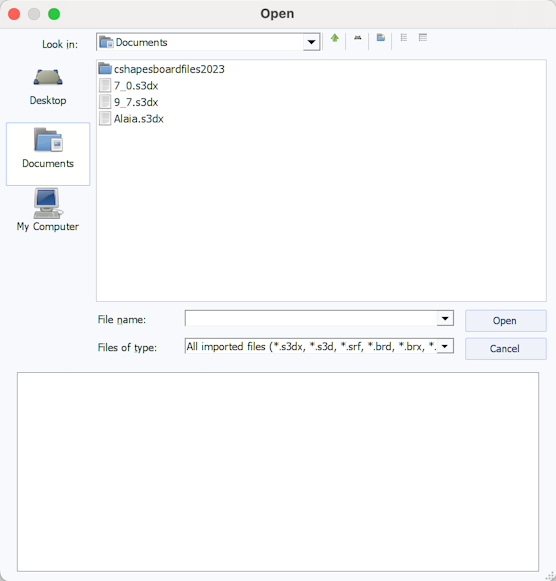The image size is (556, 581).
Task: Select the My Computer shortcut
Action: coord(48,210)
